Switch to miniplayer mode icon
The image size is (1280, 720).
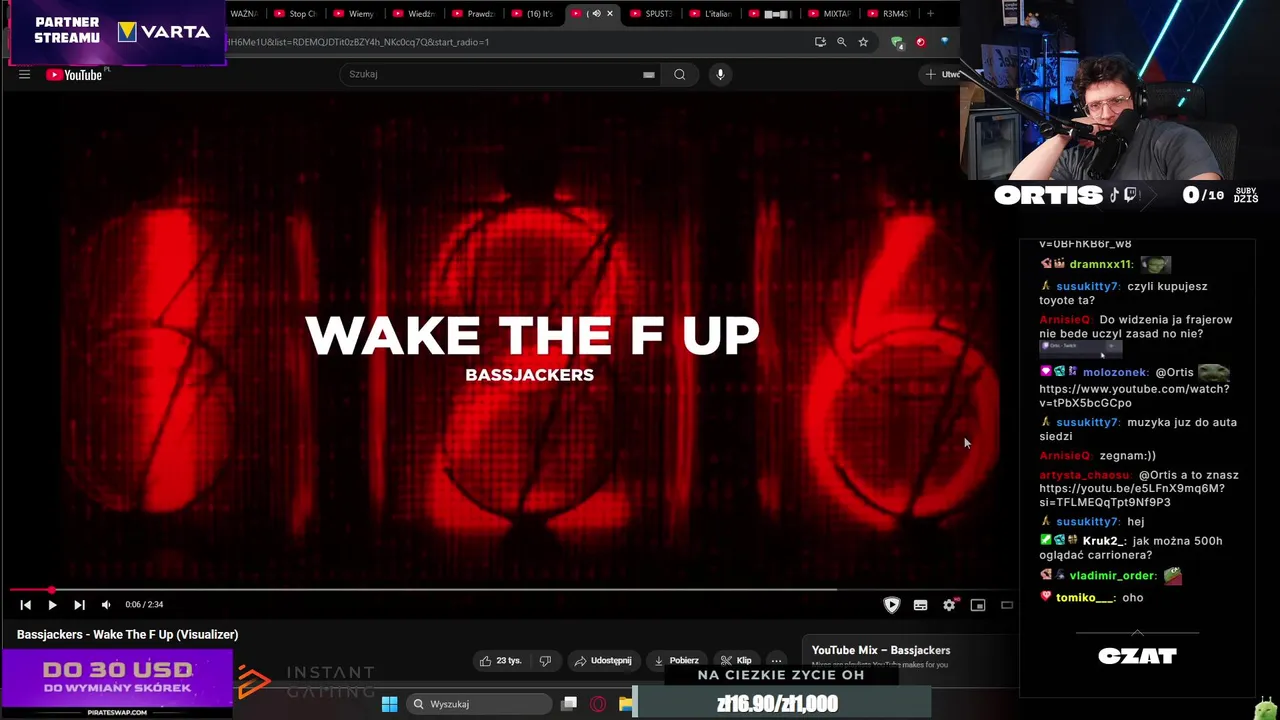[978, 605]
